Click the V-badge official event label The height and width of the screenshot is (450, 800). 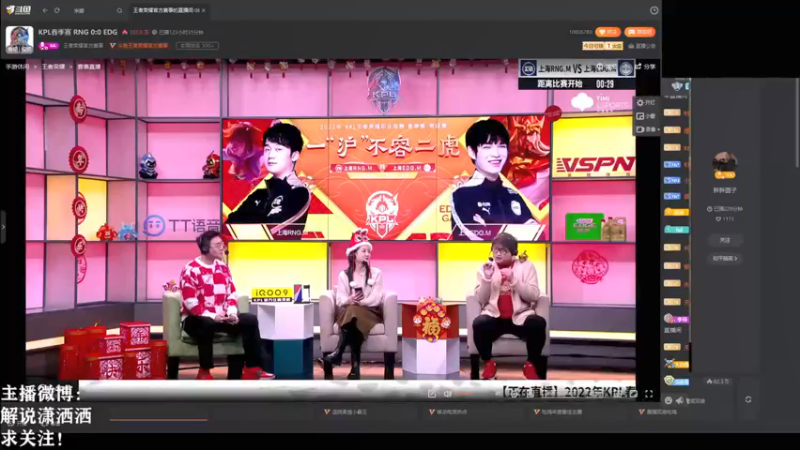click(x=139, y=46)
